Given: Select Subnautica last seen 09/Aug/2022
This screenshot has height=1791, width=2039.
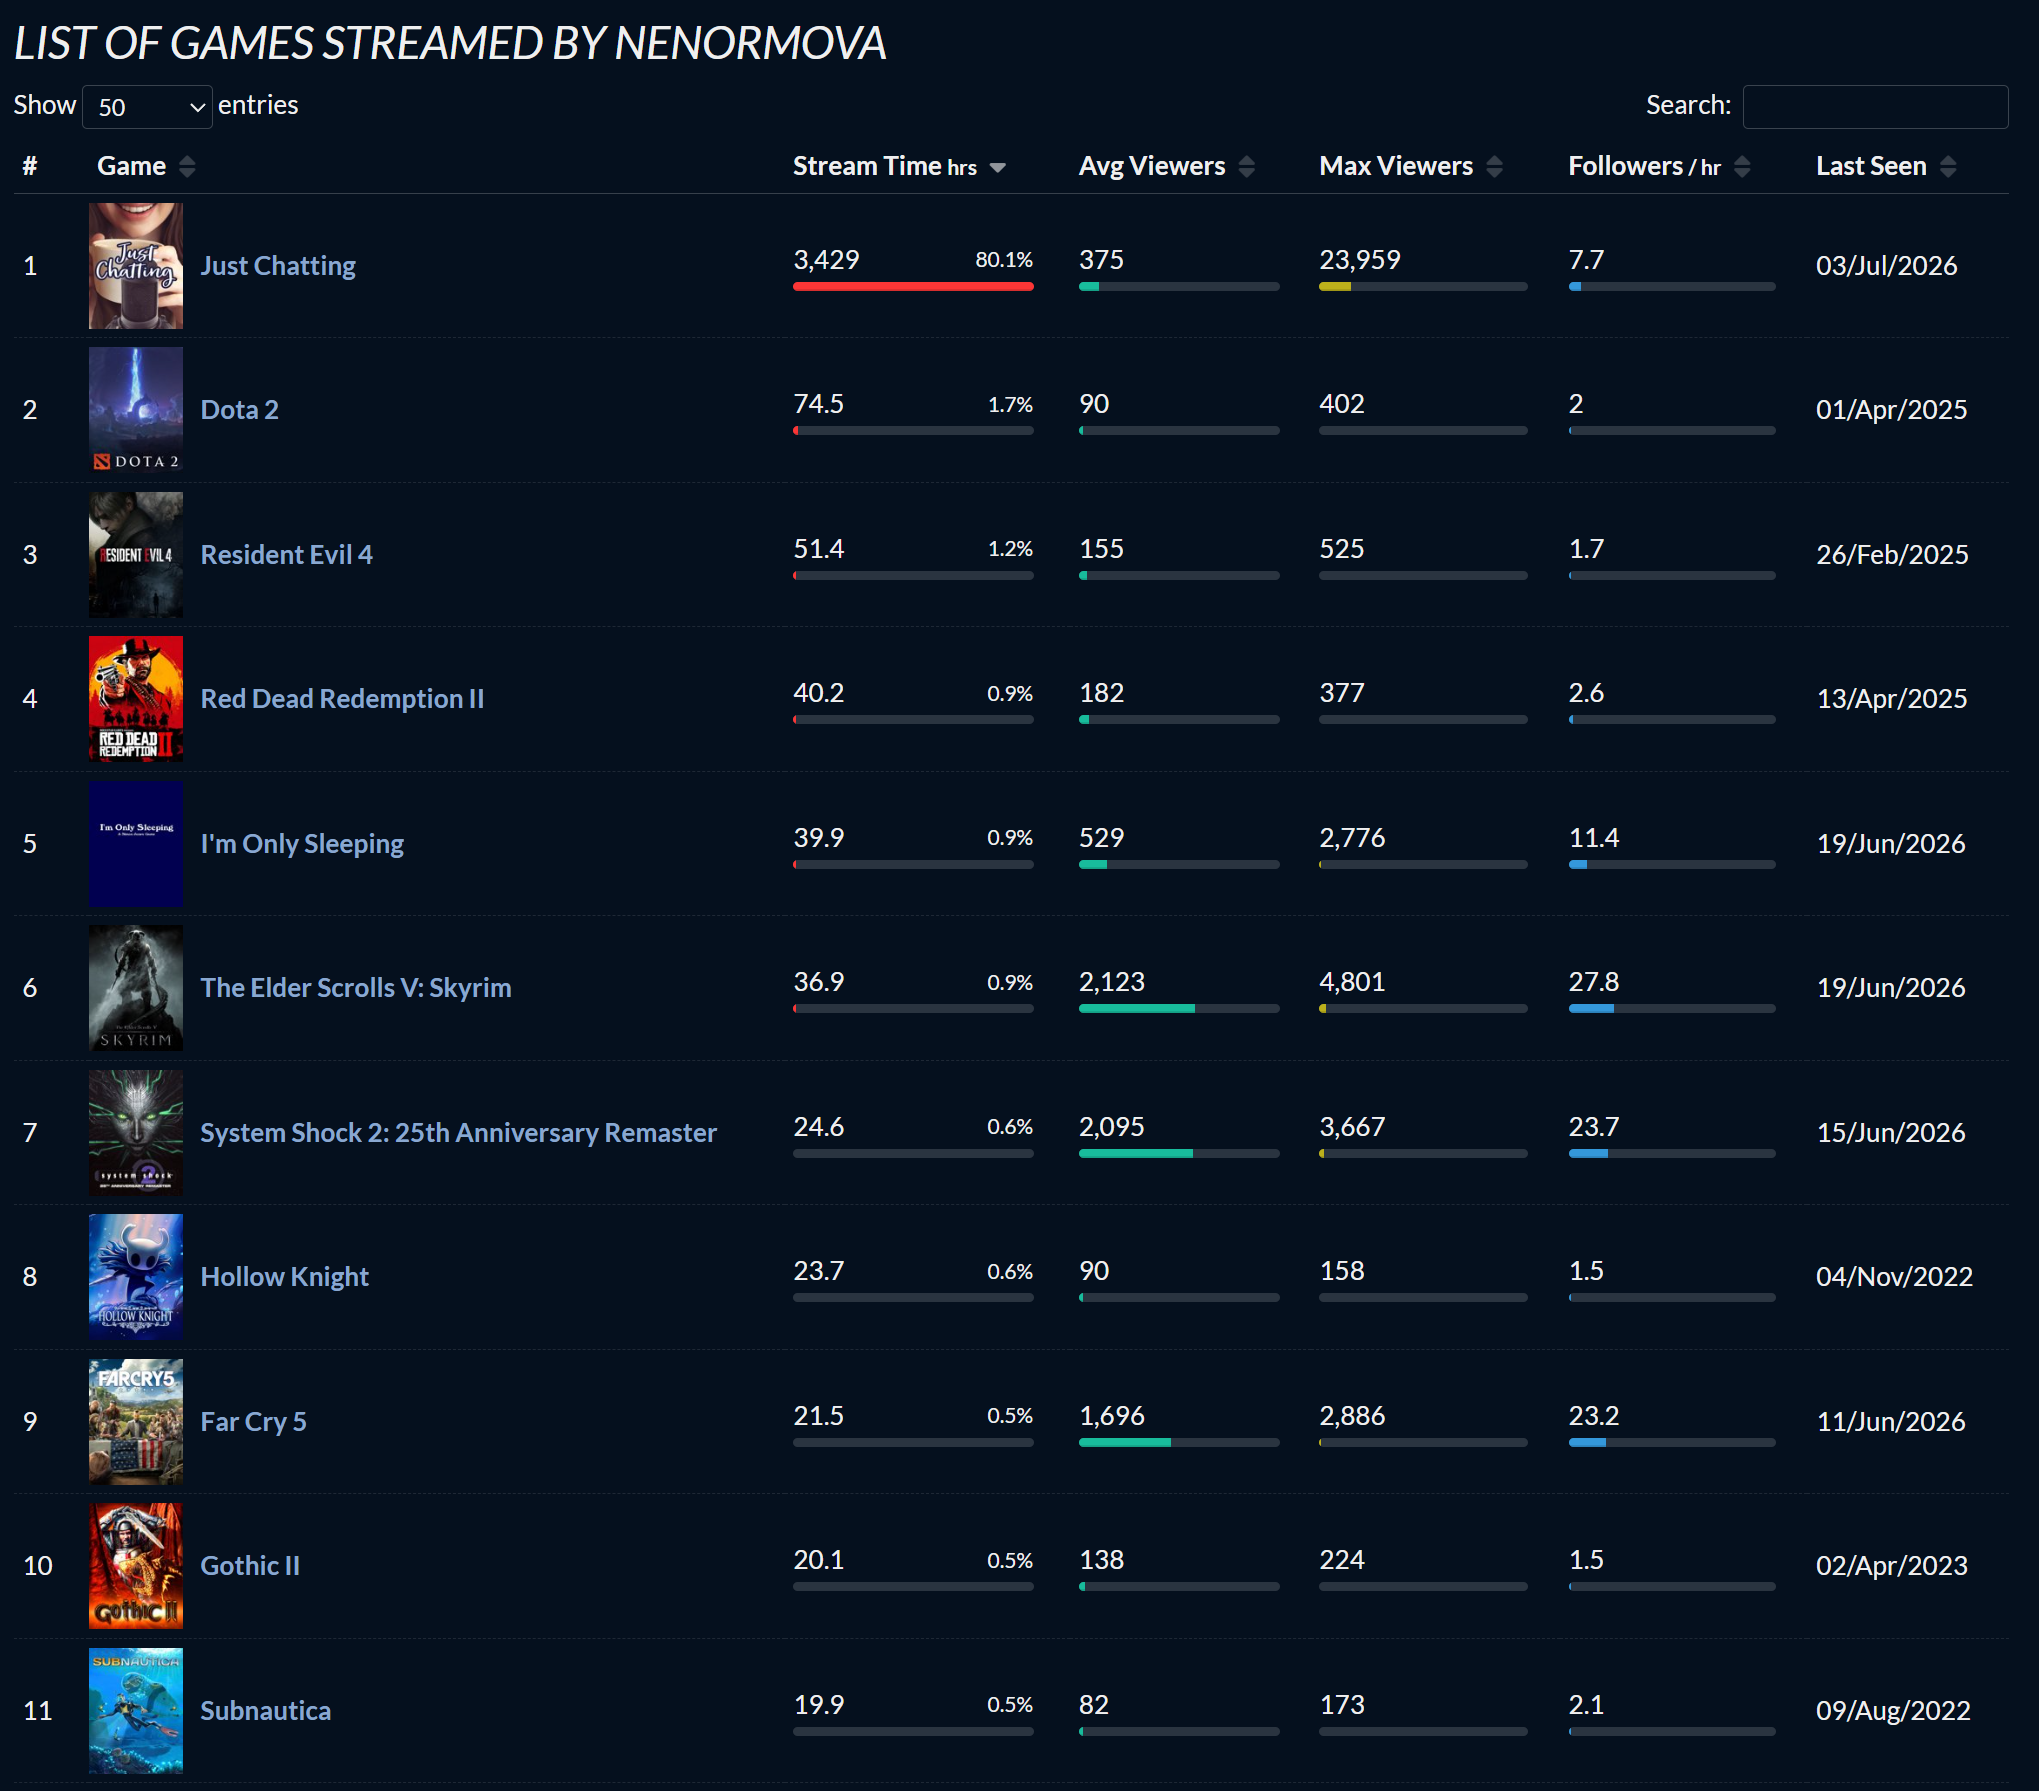Looking at the screenshot, I should 1894,1711.
